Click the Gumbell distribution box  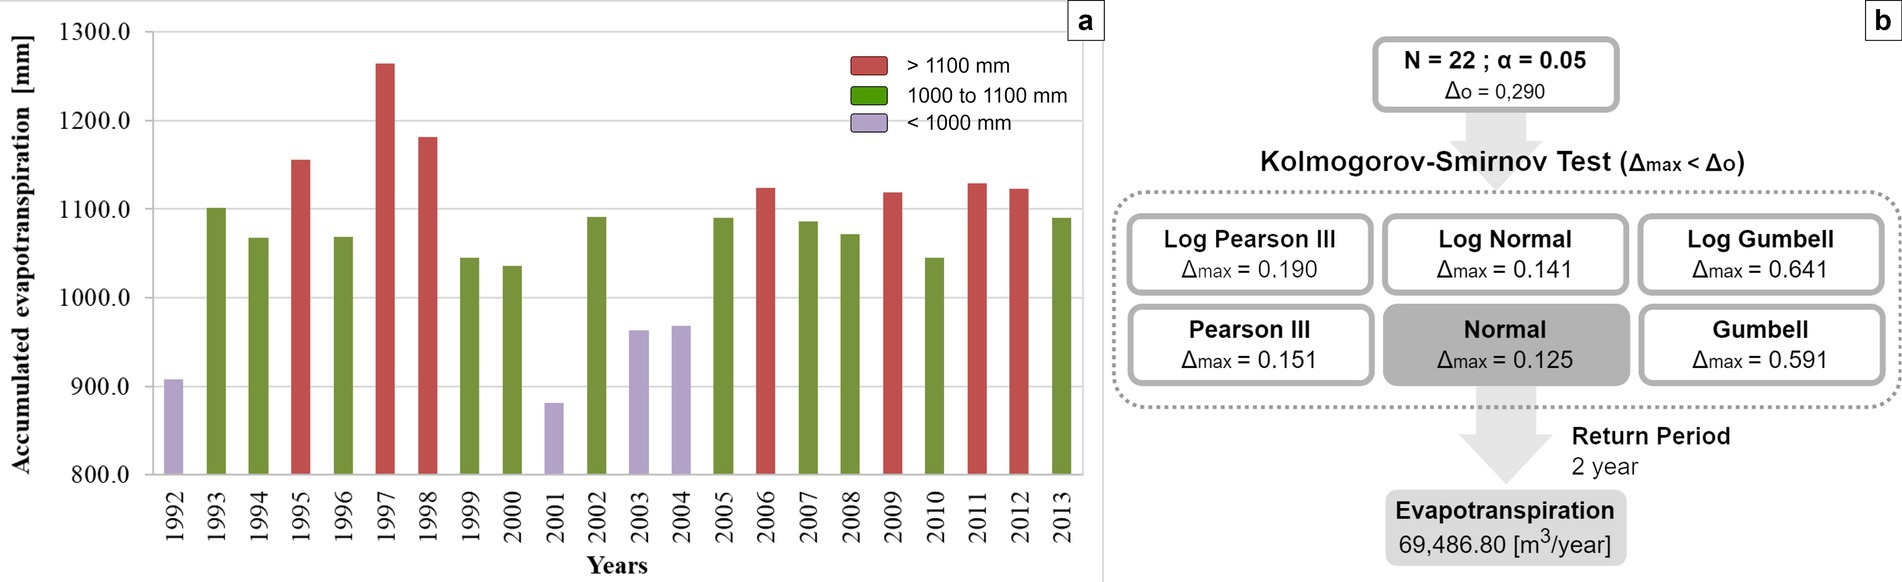coord(1760,345)
